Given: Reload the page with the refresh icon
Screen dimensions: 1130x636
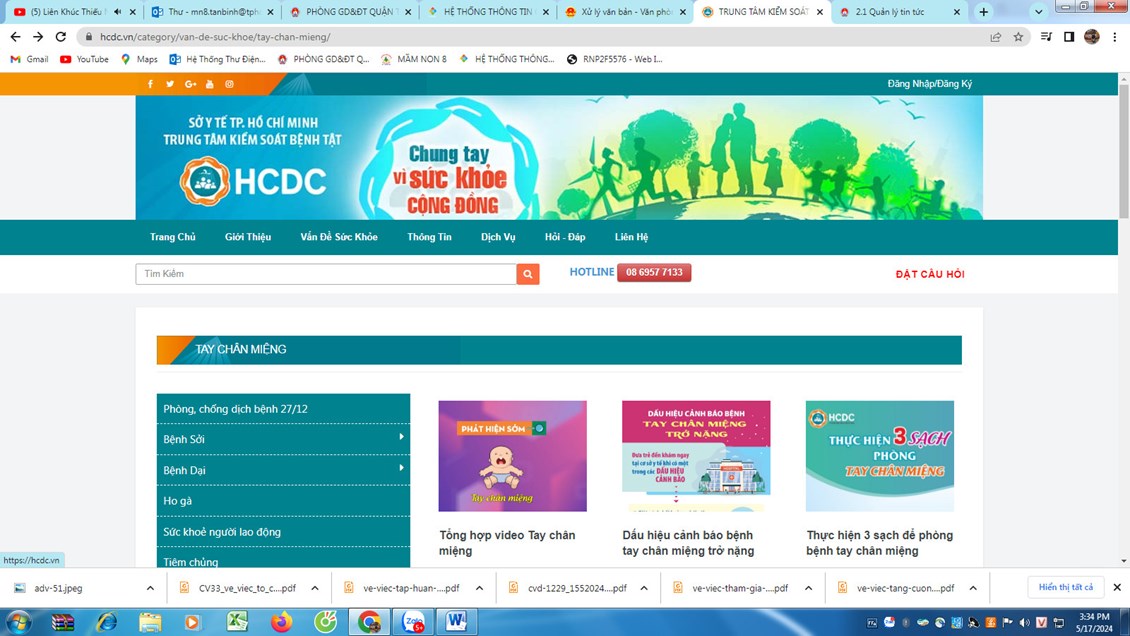Looking at the screenshot, I should [61, 37].
